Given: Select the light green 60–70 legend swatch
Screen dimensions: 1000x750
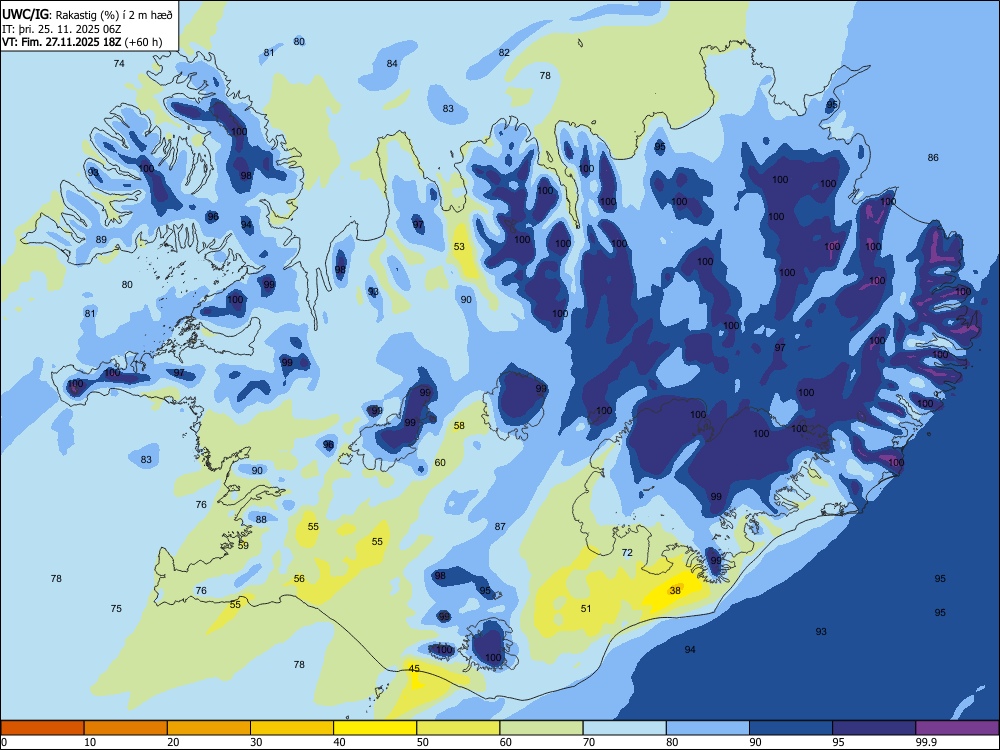Looking at the screenshot, I should (x=541, y=728).
